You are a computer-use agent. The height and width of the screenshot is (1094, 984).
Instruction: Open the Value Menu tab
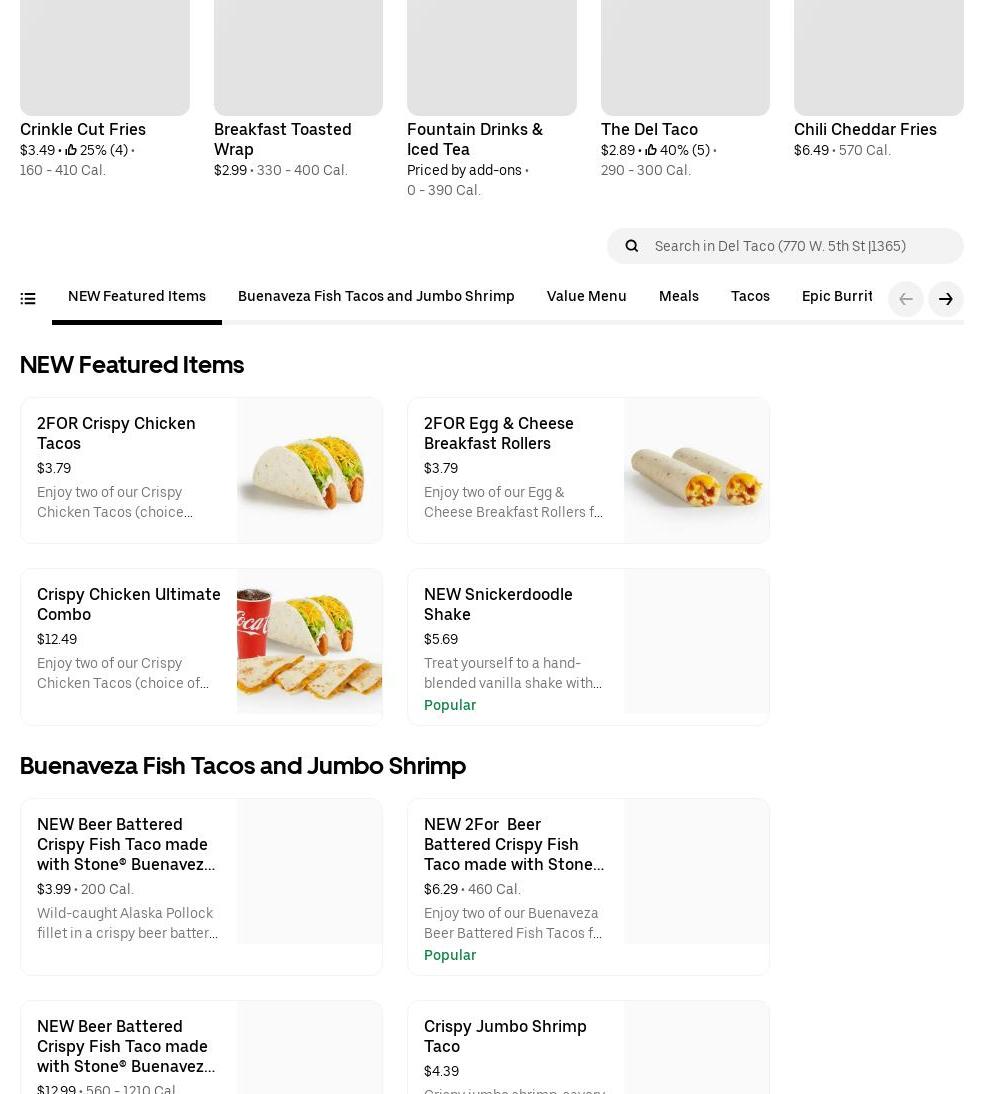[x=586, y=297]
